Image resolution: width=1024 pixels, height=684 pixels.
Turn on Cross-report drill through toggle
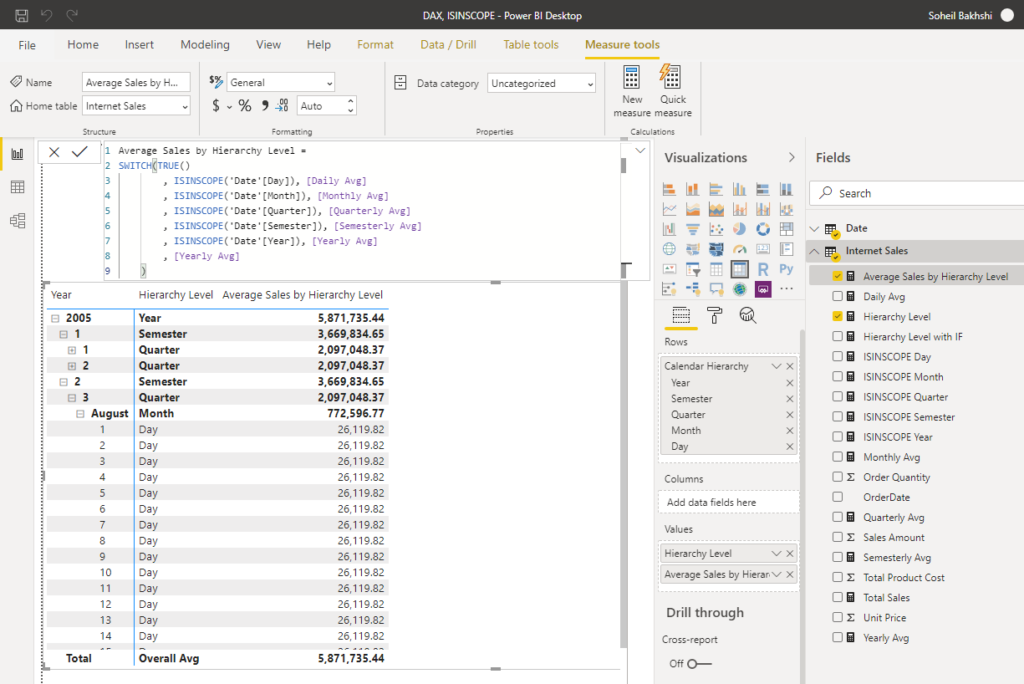click(x=699, y=664)
